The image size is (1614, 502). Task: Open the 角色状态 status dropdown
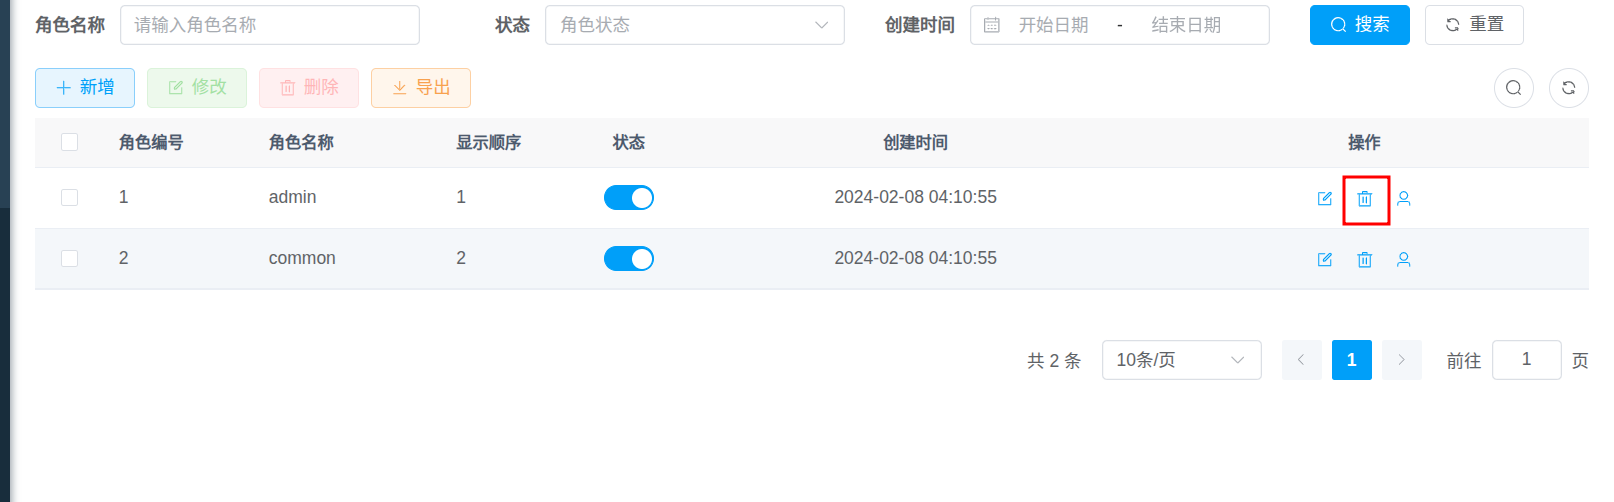point(694,25)
